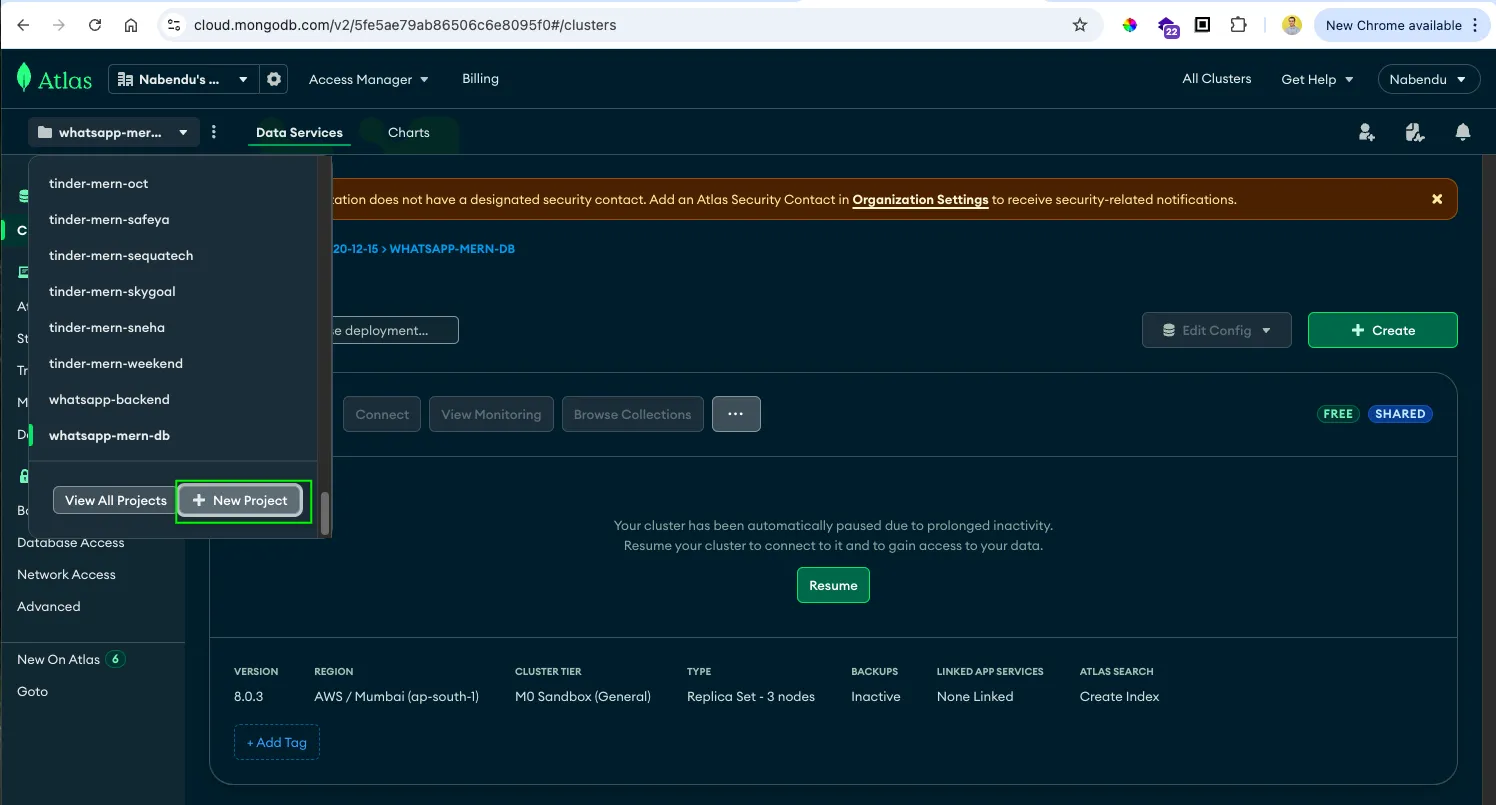Click the project list scrollbar
The width and height of the screenshot is (1496, 805).
click(324, 513)
